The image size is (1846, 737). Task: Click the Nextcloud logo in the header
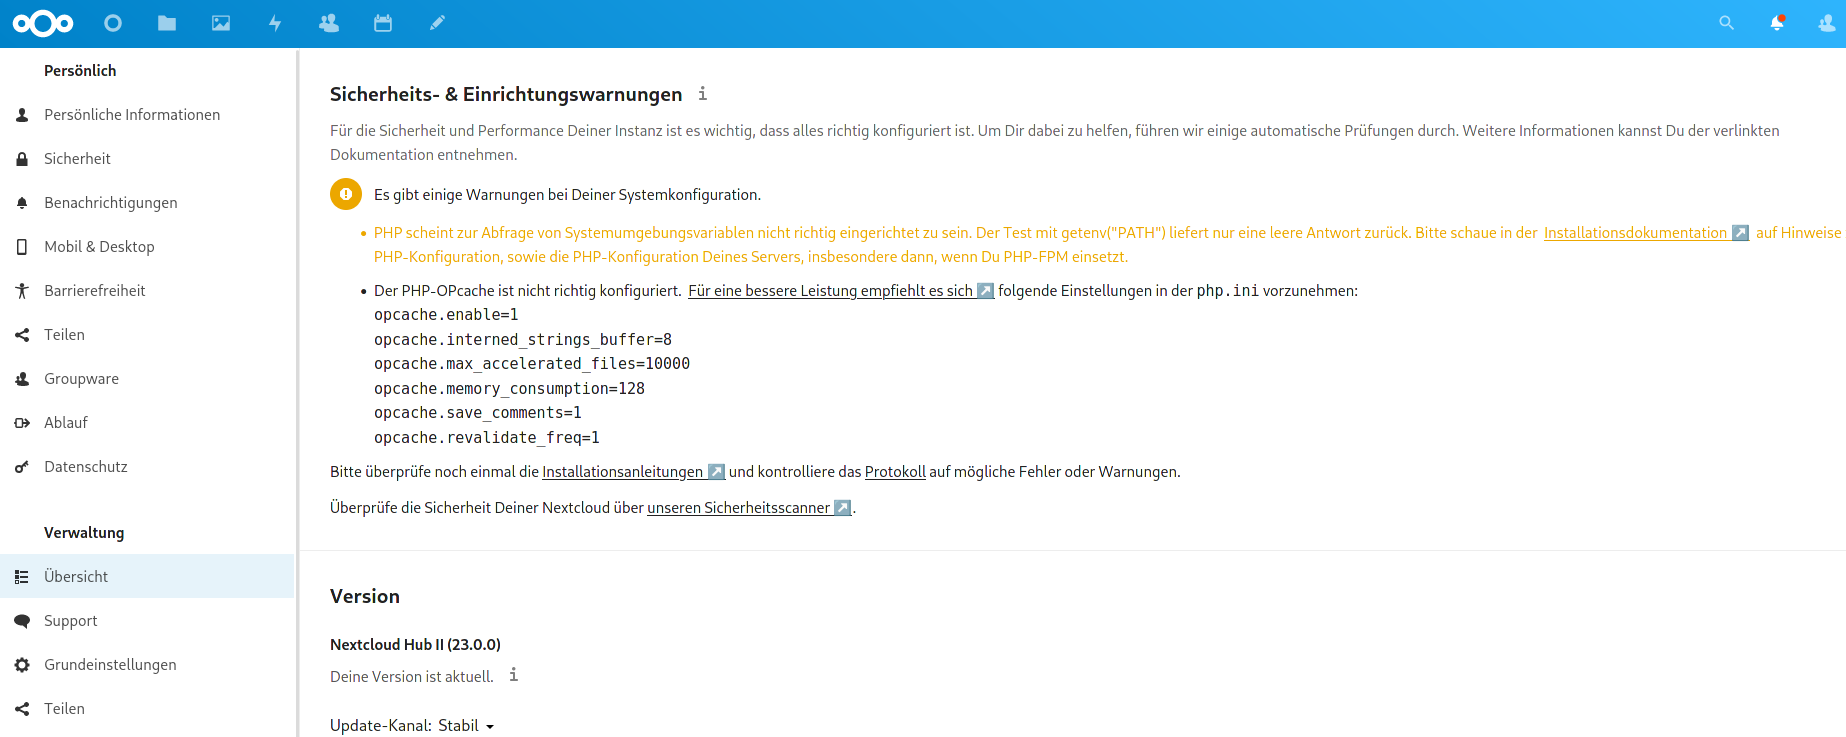tap(43, 23)
